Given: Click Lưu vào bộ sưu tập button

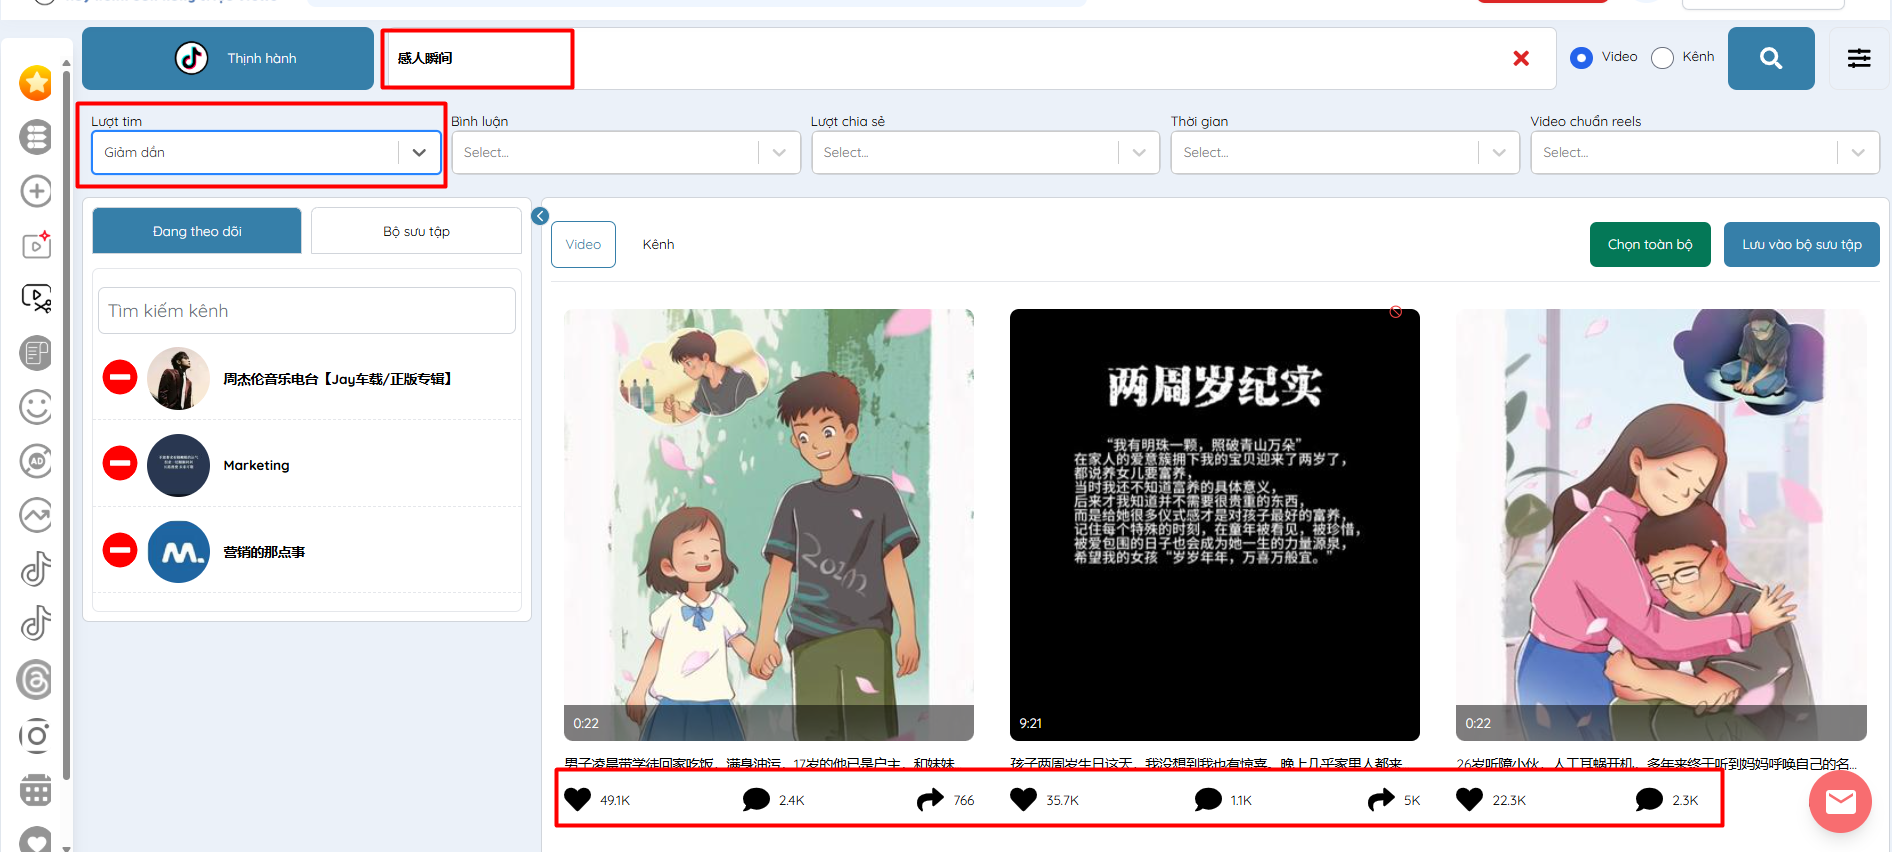Looking at the screenshot, I should click(x=1802, y=244).
